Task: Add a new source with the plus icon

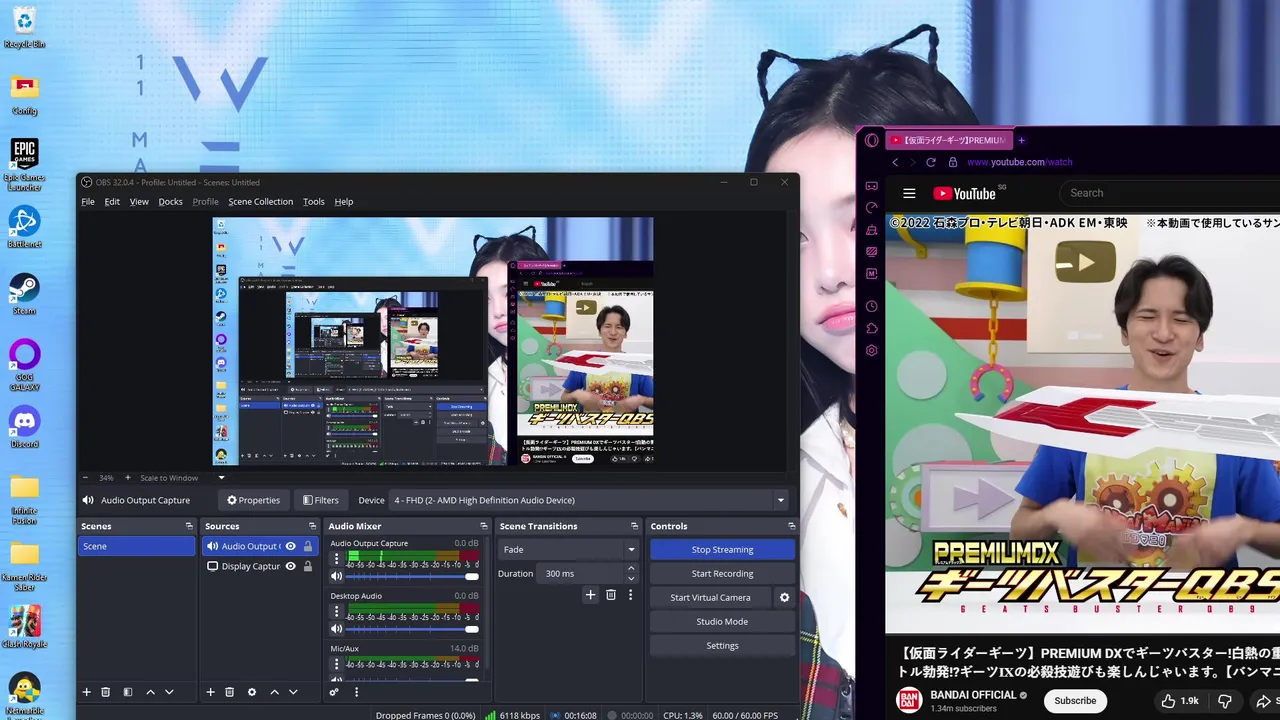Action: coord(210,692)
